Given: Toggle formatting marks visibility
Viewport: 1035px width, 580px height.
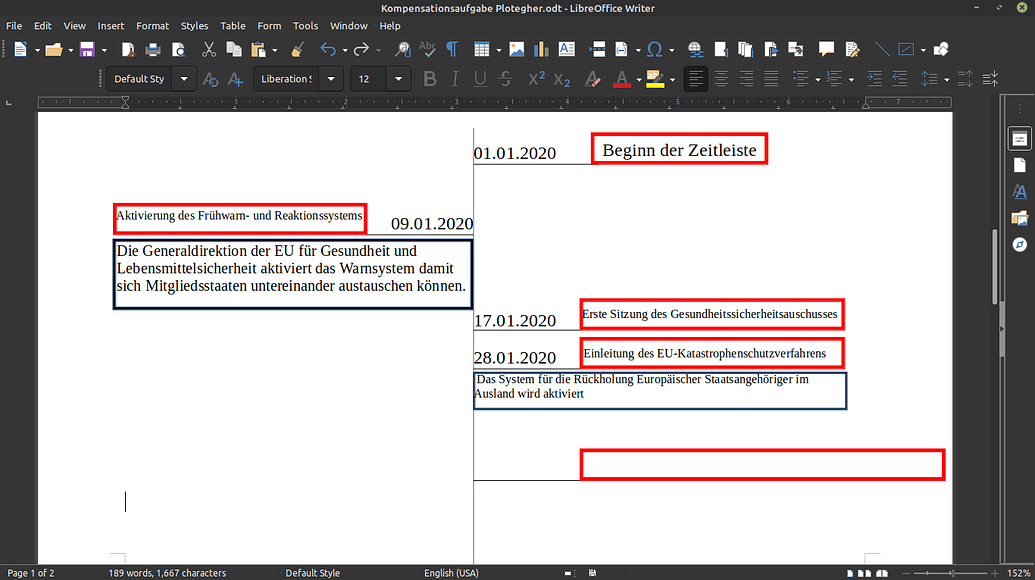Looking at the screenshot, I should tap(451, 48).
